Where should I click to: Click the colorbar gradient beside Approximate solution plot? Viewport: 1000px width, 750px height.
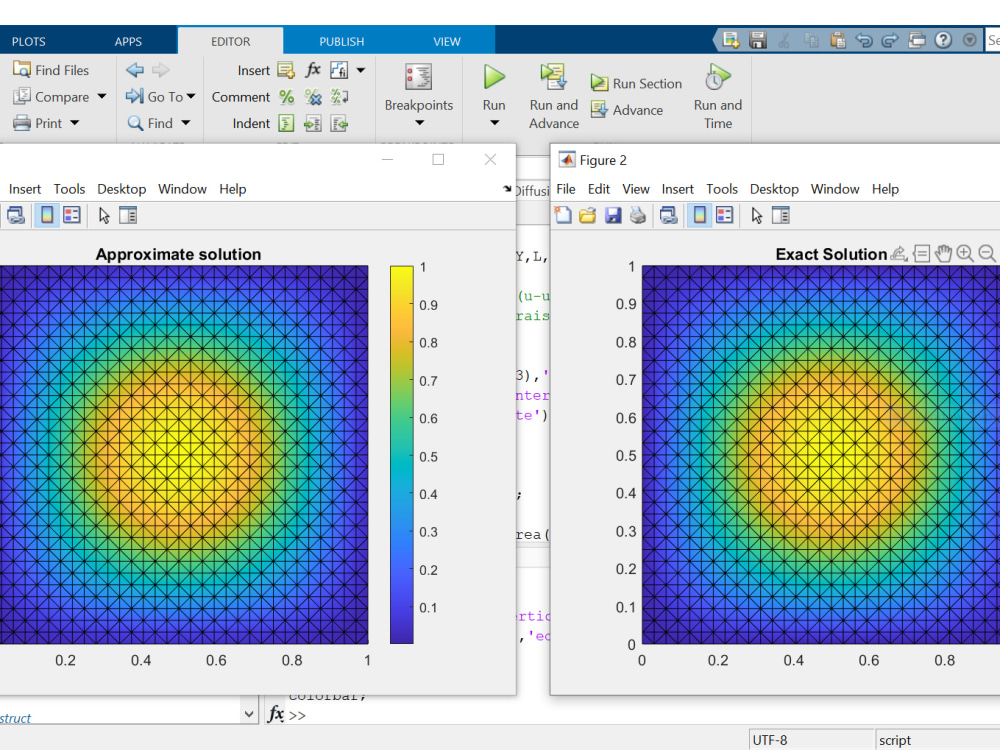click(x=400, y=450)
